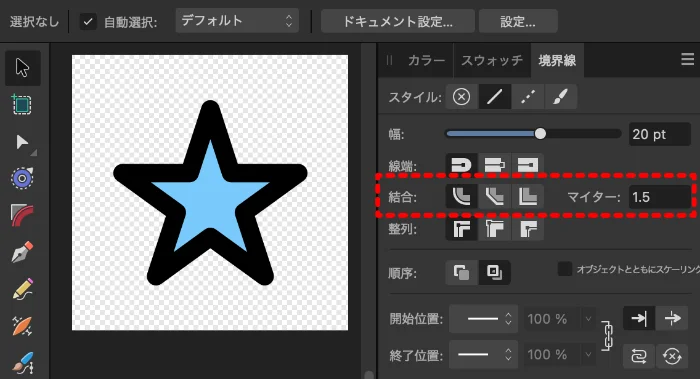Place arrowhead past line end
The width and height of the screenshot is (700, 379).
672,318
